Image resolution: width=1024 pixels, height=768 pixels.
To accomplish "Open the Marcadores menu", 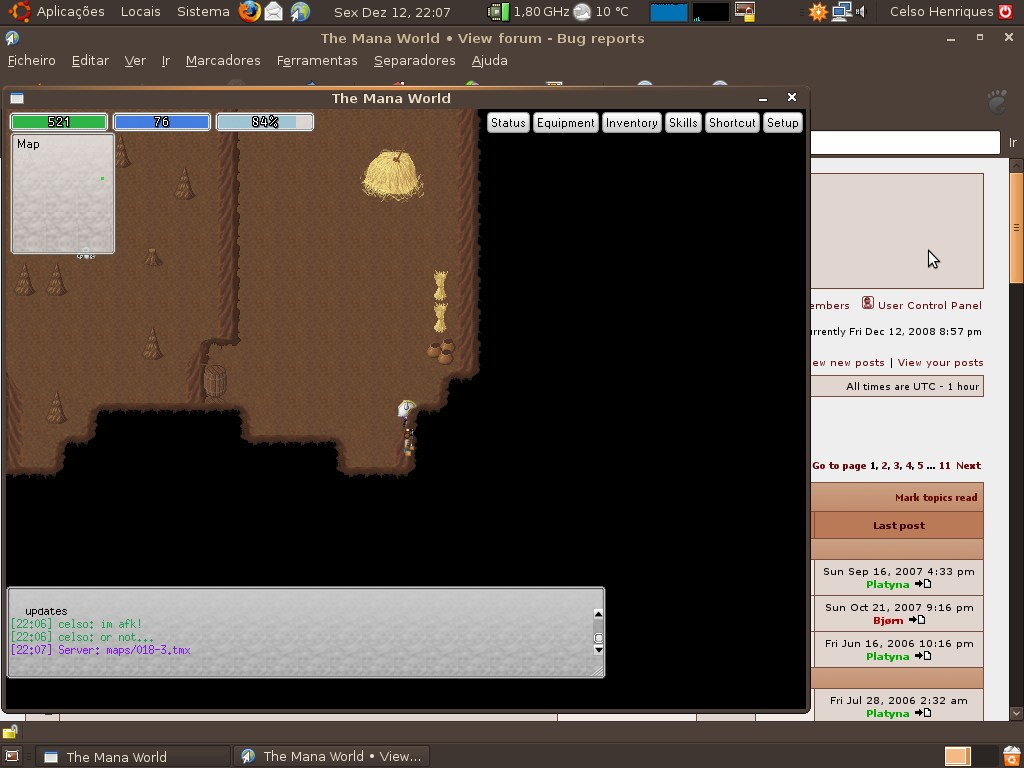I will coord(223,61).
